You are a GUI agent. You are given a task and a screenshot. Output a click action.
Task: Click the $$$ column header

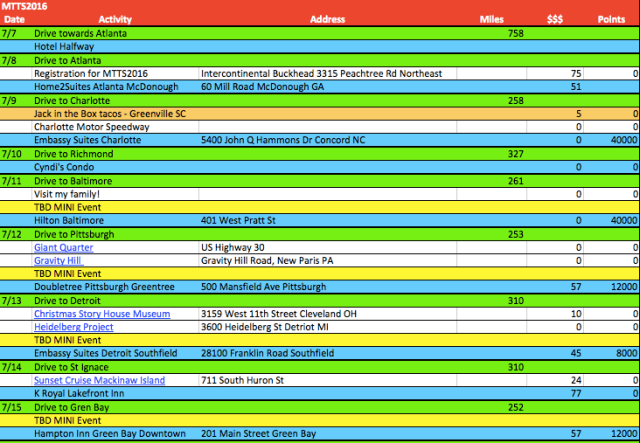click(555, 19)
